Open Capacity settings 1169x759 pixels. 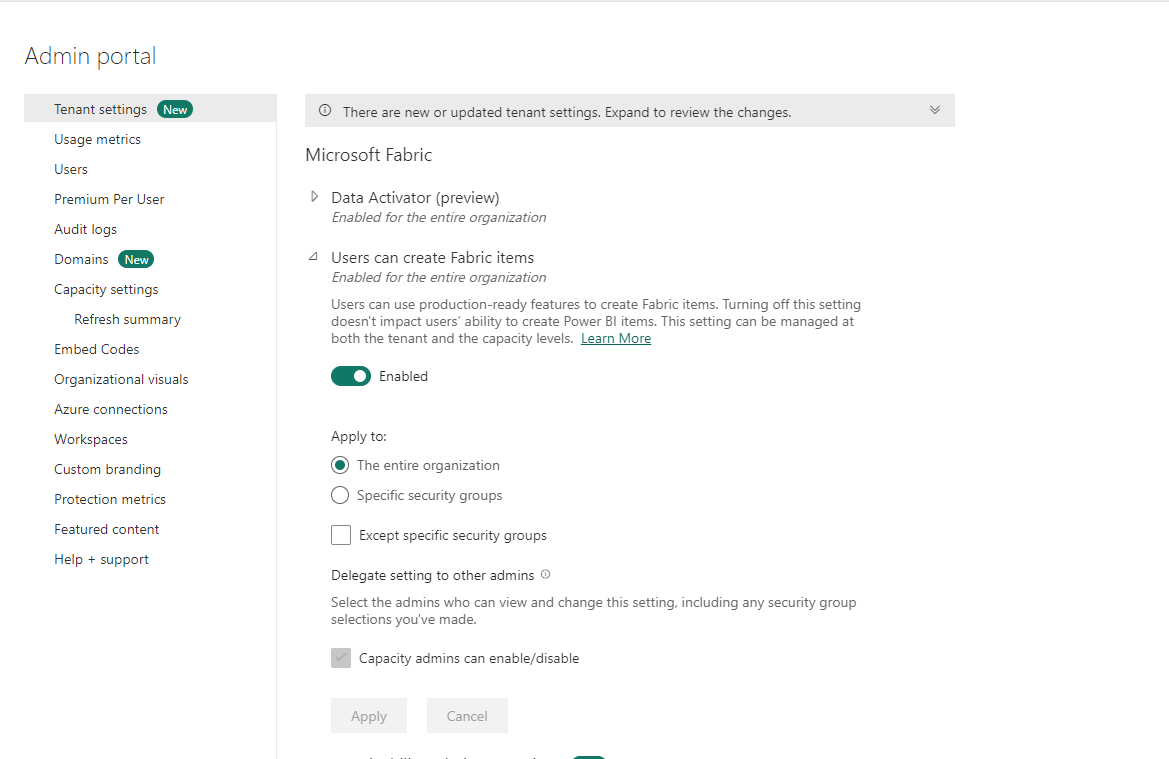point(106,289)
